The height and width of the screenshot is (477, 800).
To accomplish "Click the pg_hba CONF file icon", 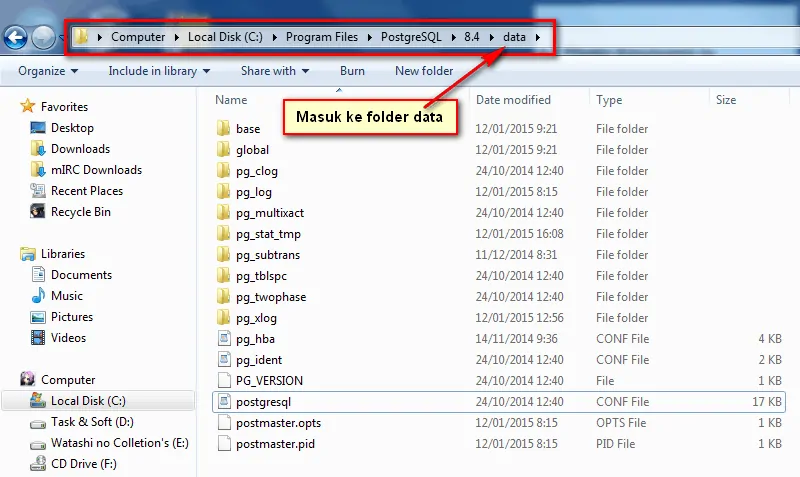I will 224,338.
